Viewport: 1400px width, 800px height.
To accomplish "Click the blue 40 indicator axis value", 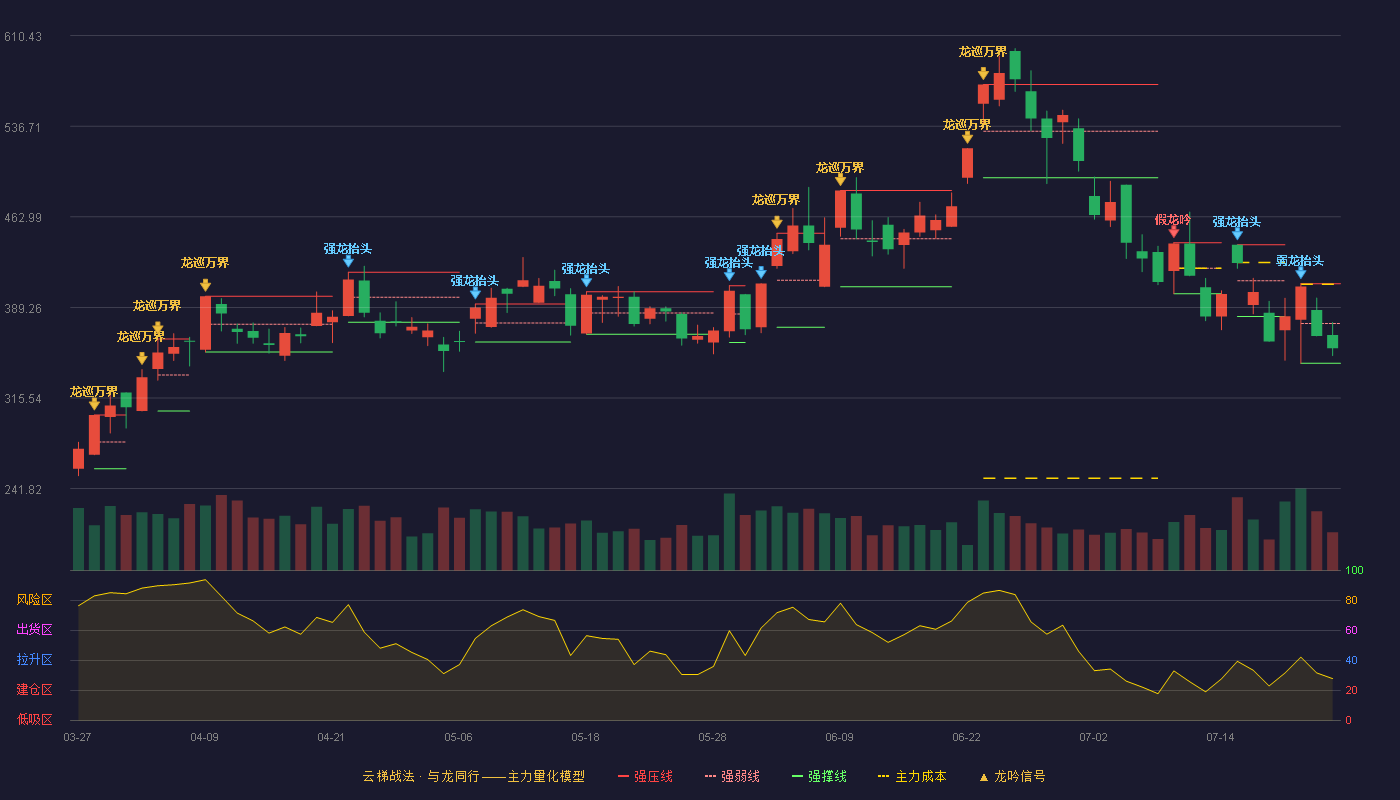I will point(1351,661).
